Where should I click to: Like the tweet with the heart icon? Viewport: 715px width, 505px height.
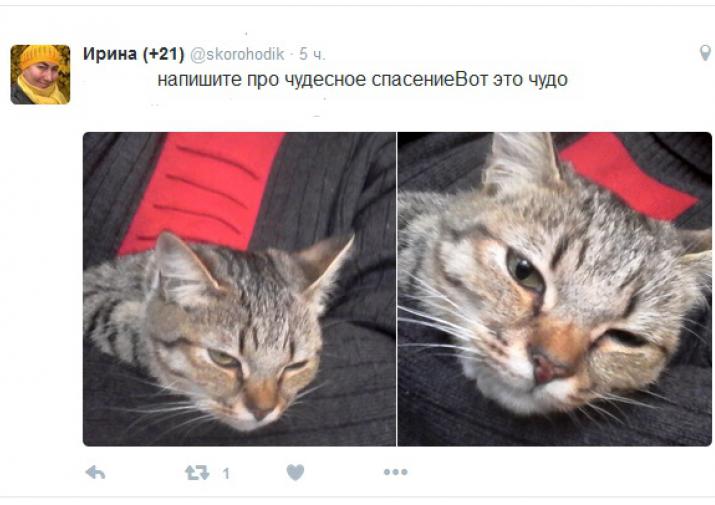pos(295,473)
